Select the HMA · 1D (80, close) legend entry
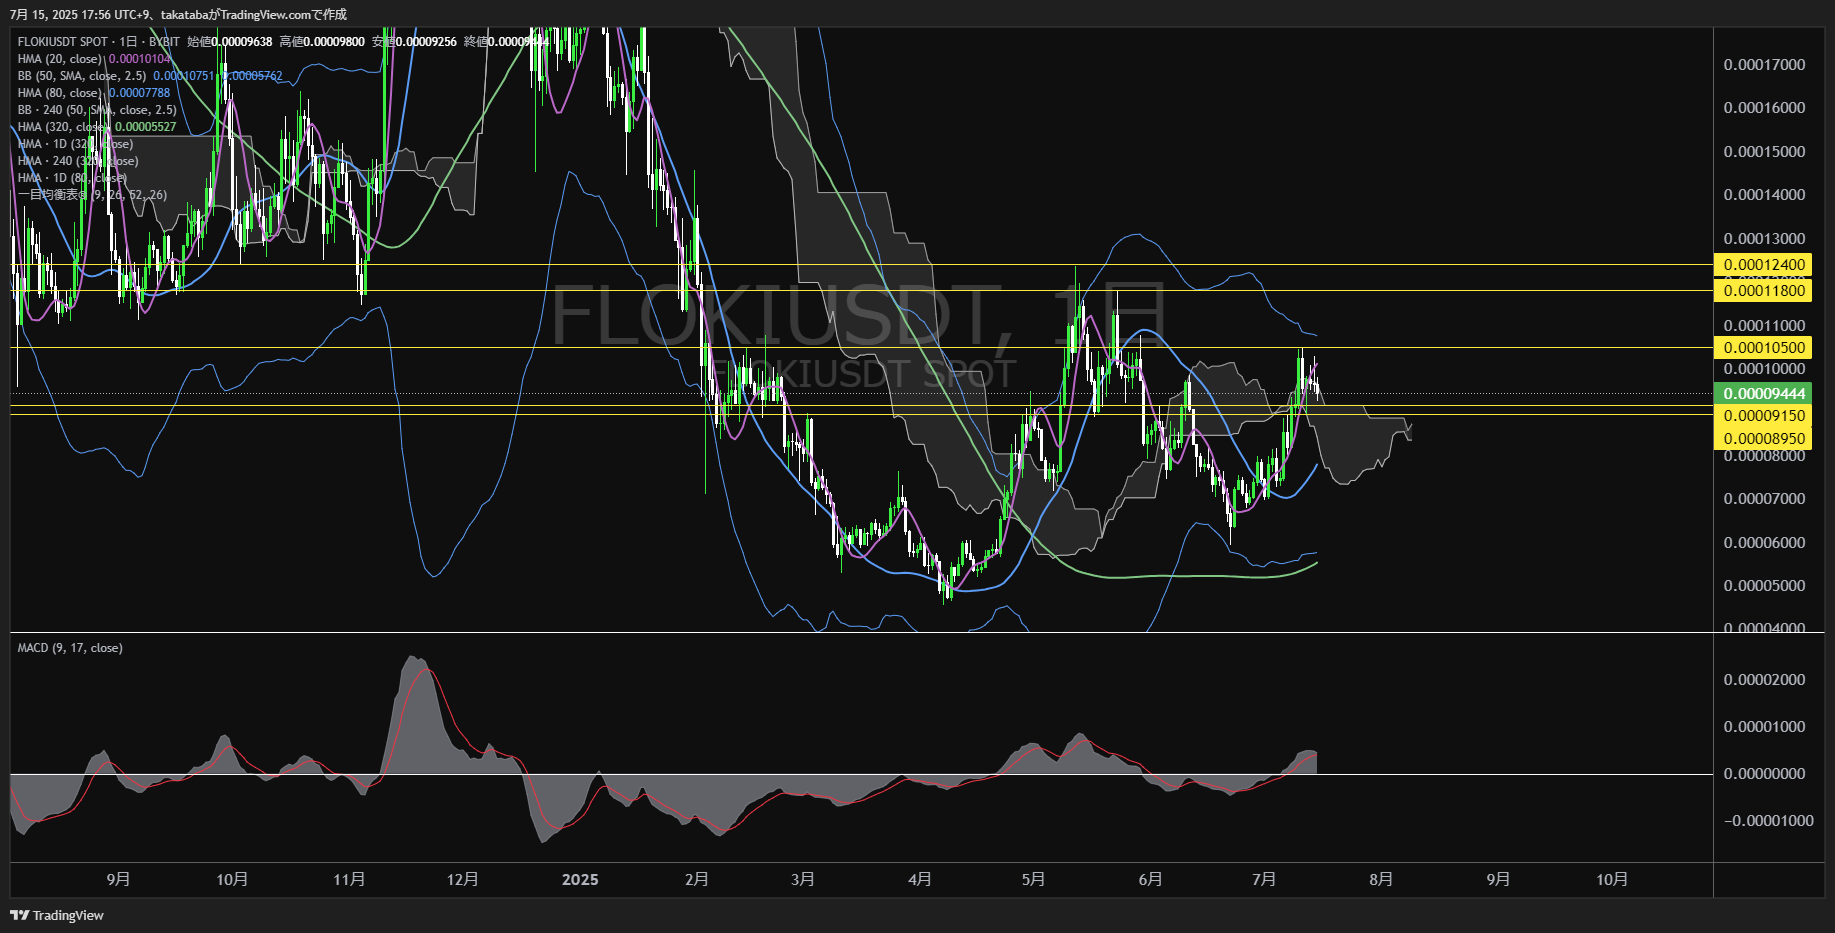 [x=72, y=178]
